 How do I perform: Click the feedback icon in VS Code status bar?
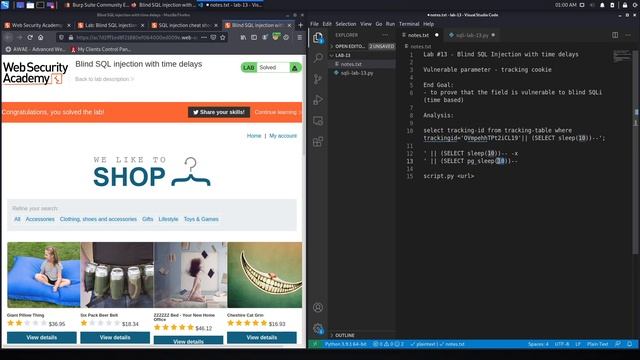[x=618, y=344]
